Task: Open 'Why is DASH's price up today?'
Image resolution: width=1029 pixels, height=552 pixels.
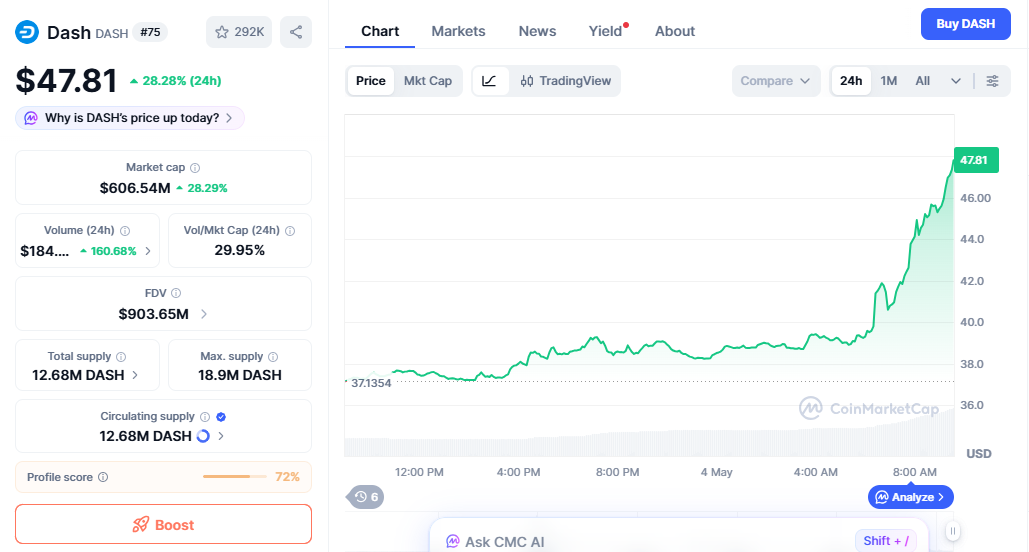Action: pos(130,118)
